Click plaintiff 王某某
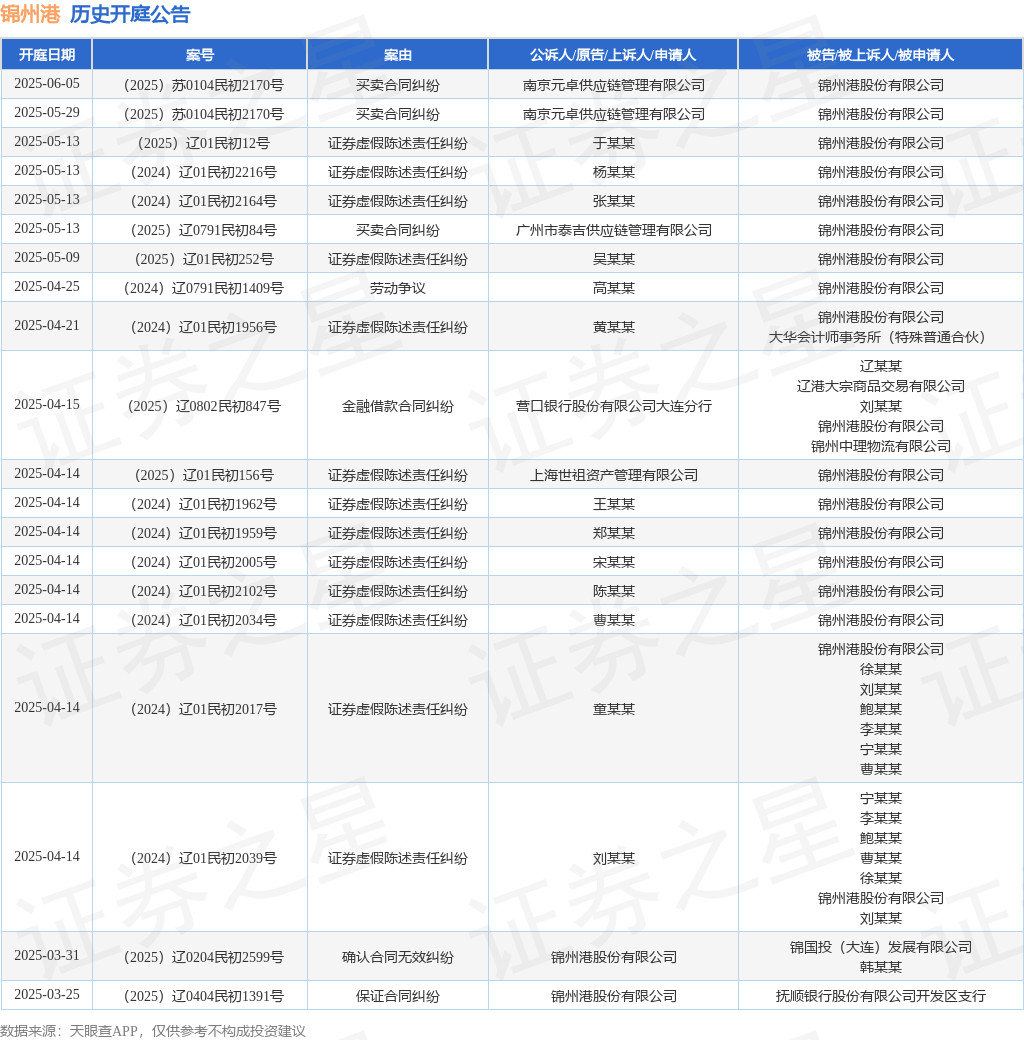Image resolution: width=1024 pixels, height=1040 pixels. pos(613,504)
